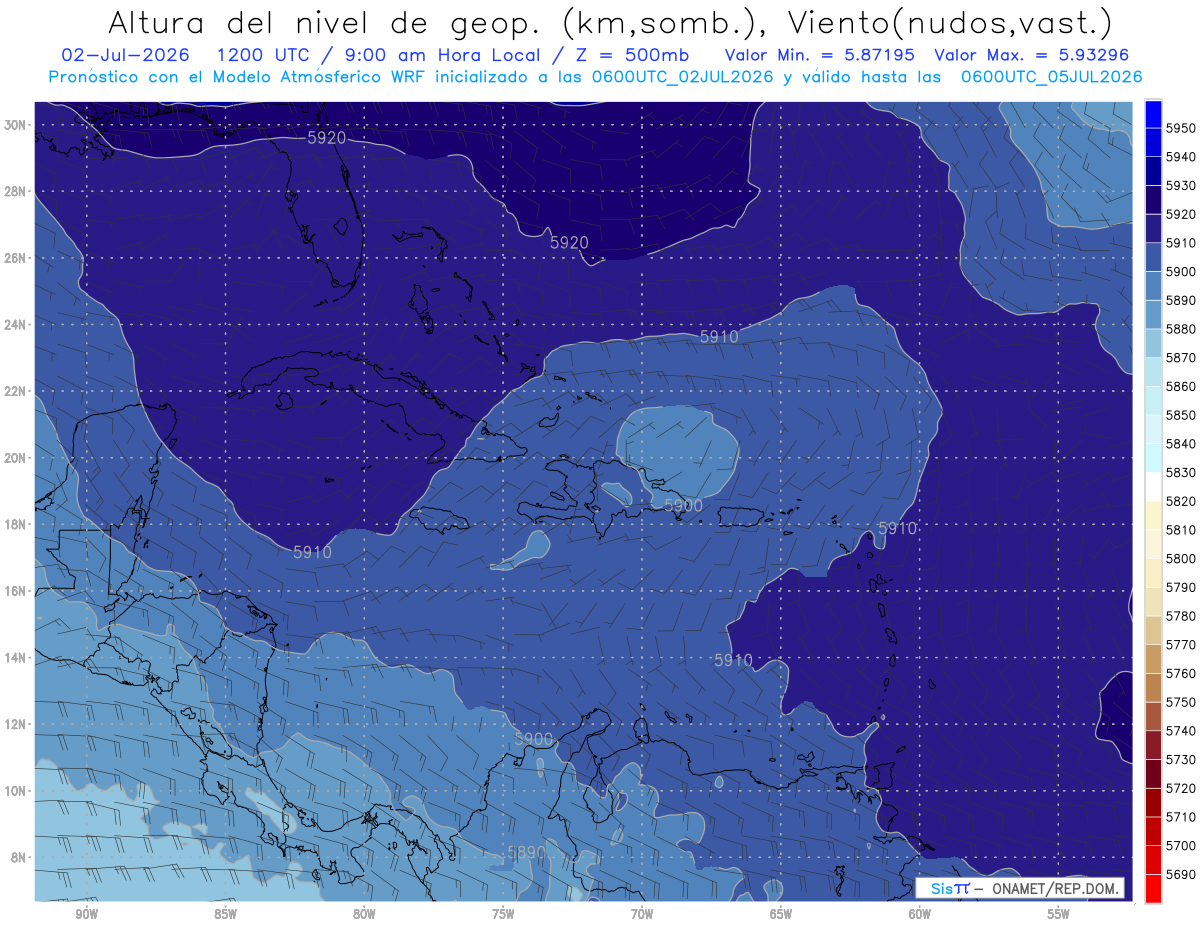
Task: Click the '20N' latitude label
Action: coord(15,458)
